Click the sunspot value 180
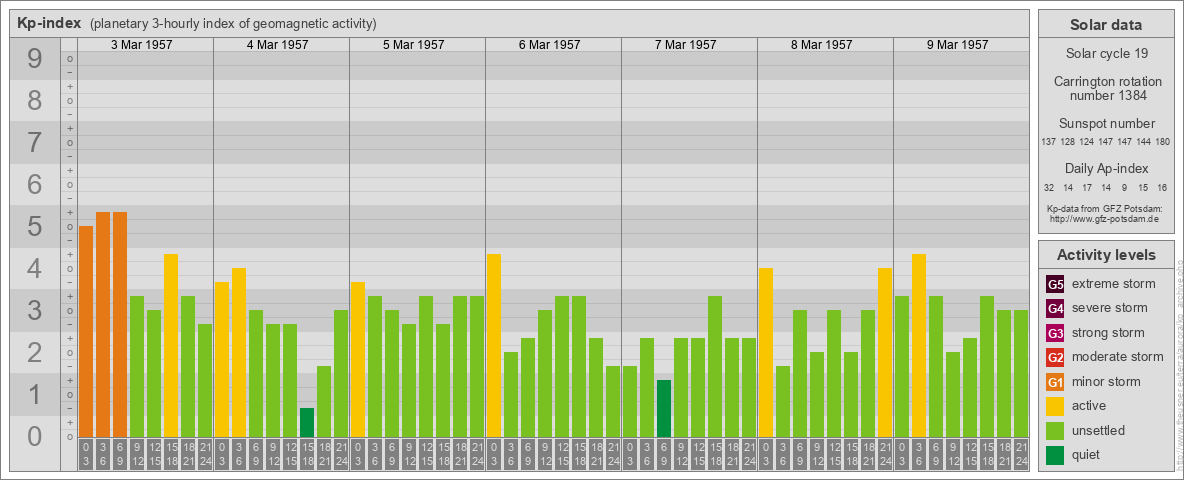 point(1162,142)
